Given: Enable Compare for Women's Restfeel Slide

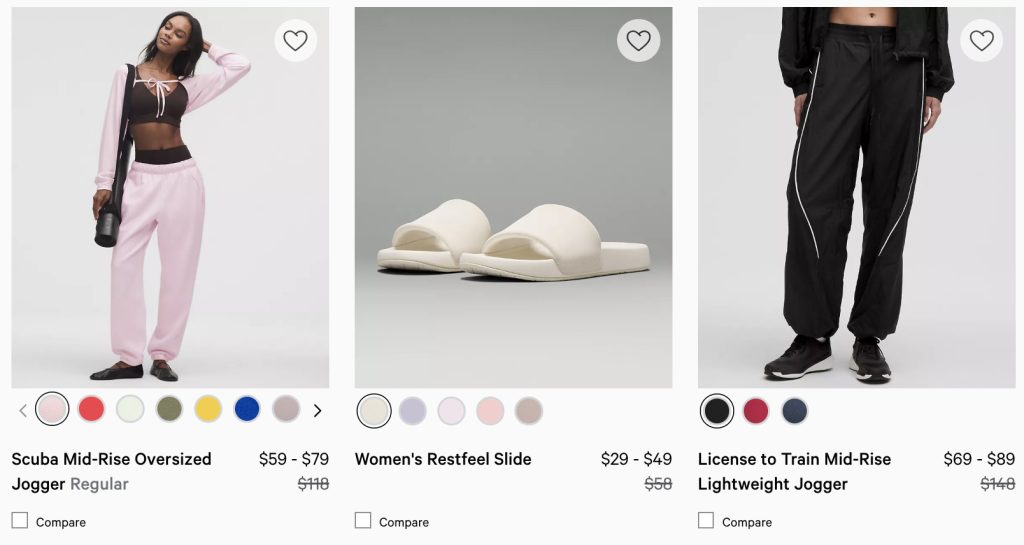Looking at the screenshot, I should pyautogui.click(x=363, y=521).
